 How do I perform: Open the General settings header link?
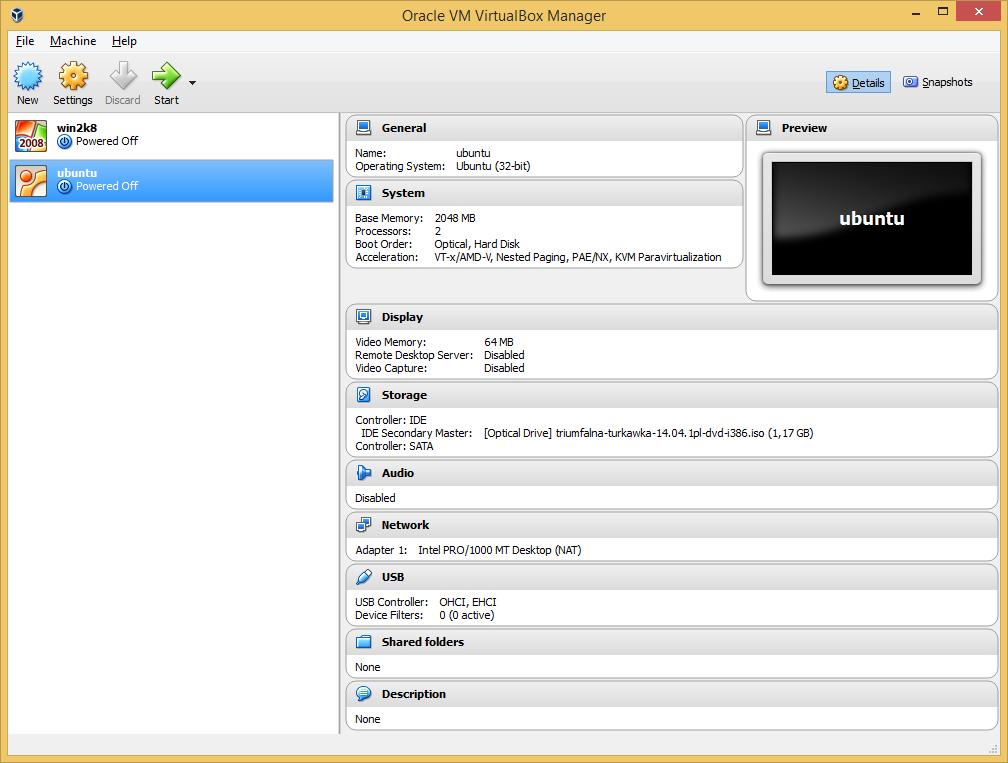click(404, 128)
